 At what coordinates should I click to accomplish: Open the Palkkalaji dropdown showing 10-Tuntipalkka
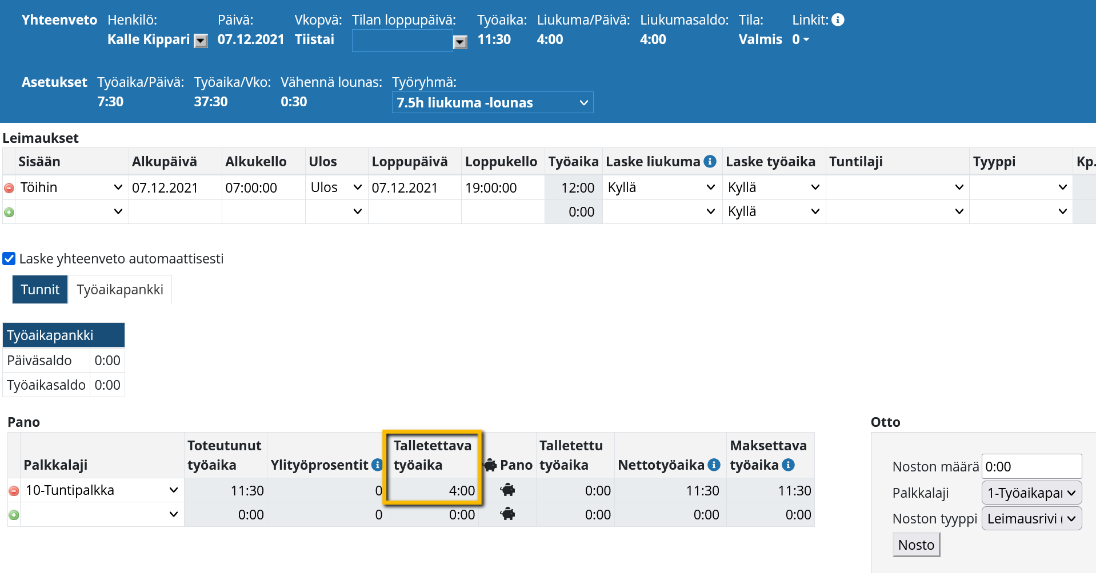pyautogui.click(x=102, y=491)
